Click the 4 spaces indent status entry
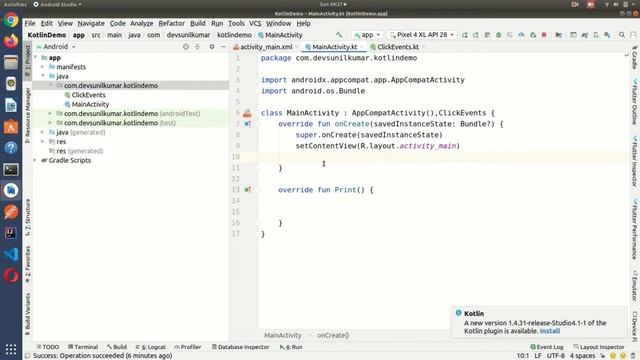The image size is (640, 360). [582, 356]
